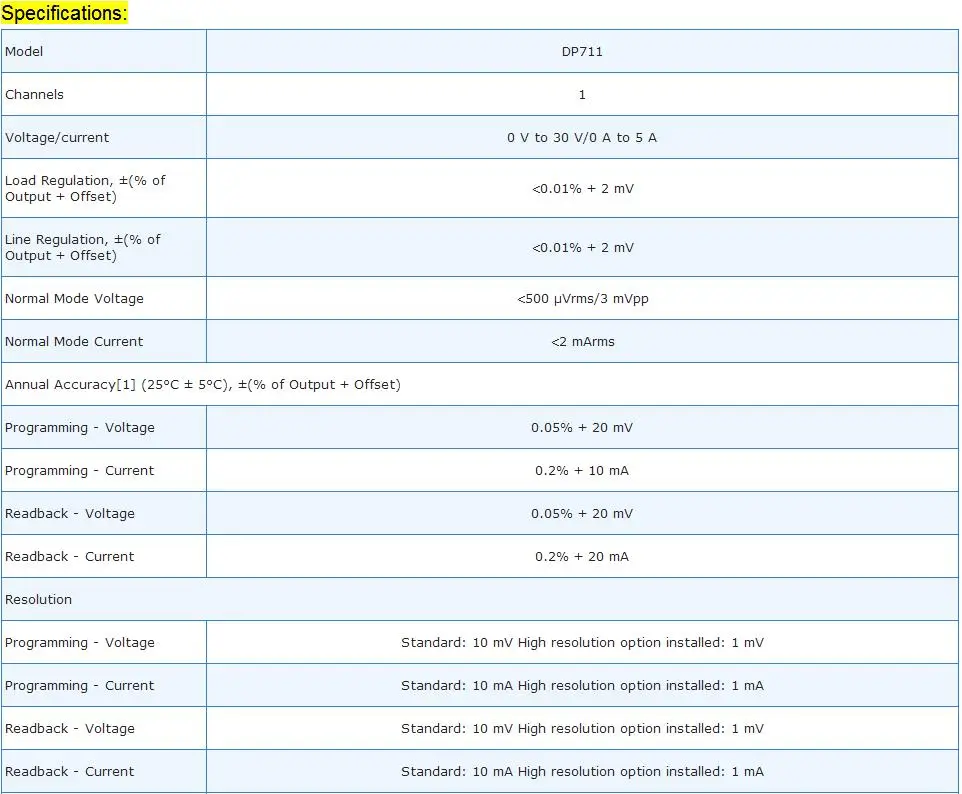The image size is (962, 794).
Task: Select the Normal Mode Current label
Action: click(x=74, y=342)
